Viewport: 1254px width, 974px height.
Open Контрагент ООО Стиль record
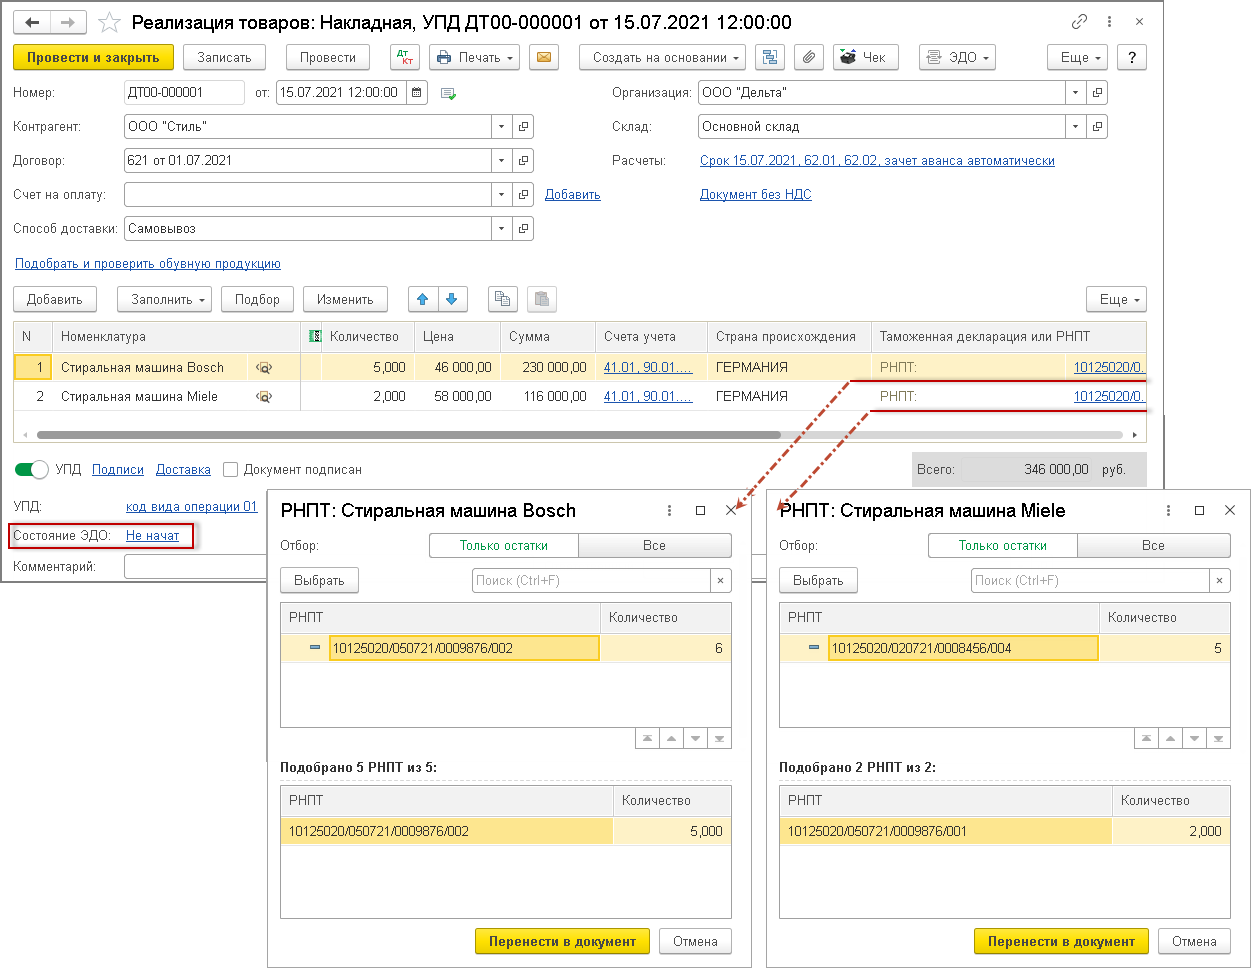click(523, 127)
